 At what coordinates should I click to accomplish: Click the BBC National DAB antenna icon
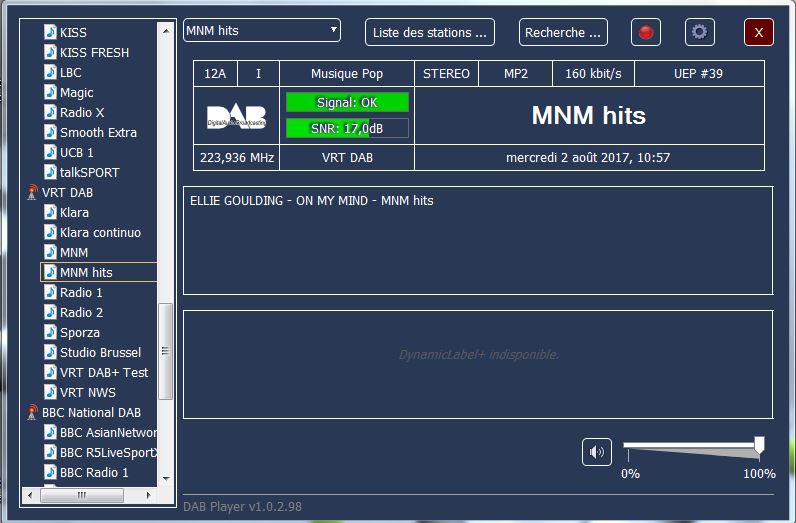pos(32,412)
